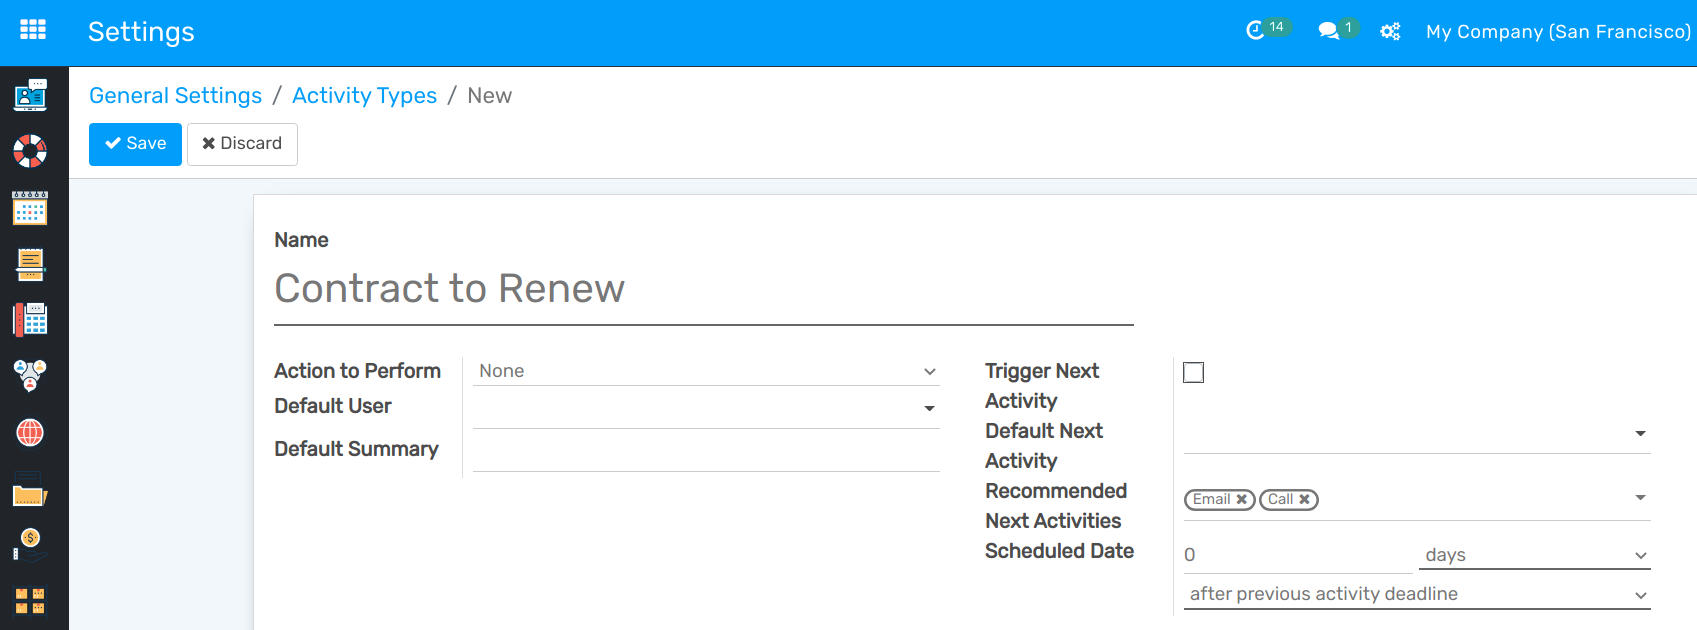Image resolution: width=1697 pixels, height=630 pixels.
Task: Open the phone and keypad app in sidebar
Action: 30,320
